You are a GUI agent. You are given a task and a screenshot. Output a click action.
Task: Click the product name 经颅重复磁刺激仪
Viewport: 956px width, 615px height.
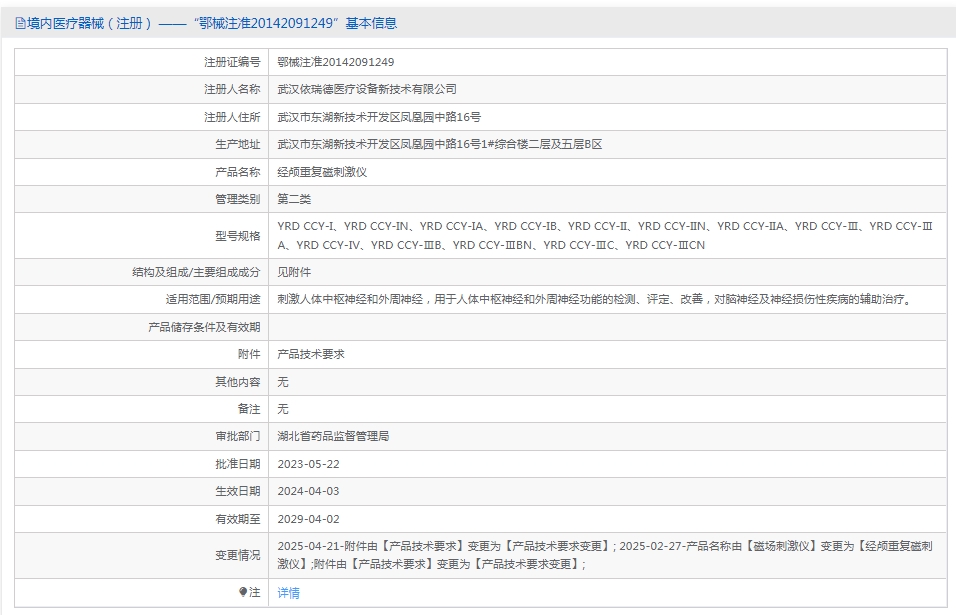coord(322,172)
